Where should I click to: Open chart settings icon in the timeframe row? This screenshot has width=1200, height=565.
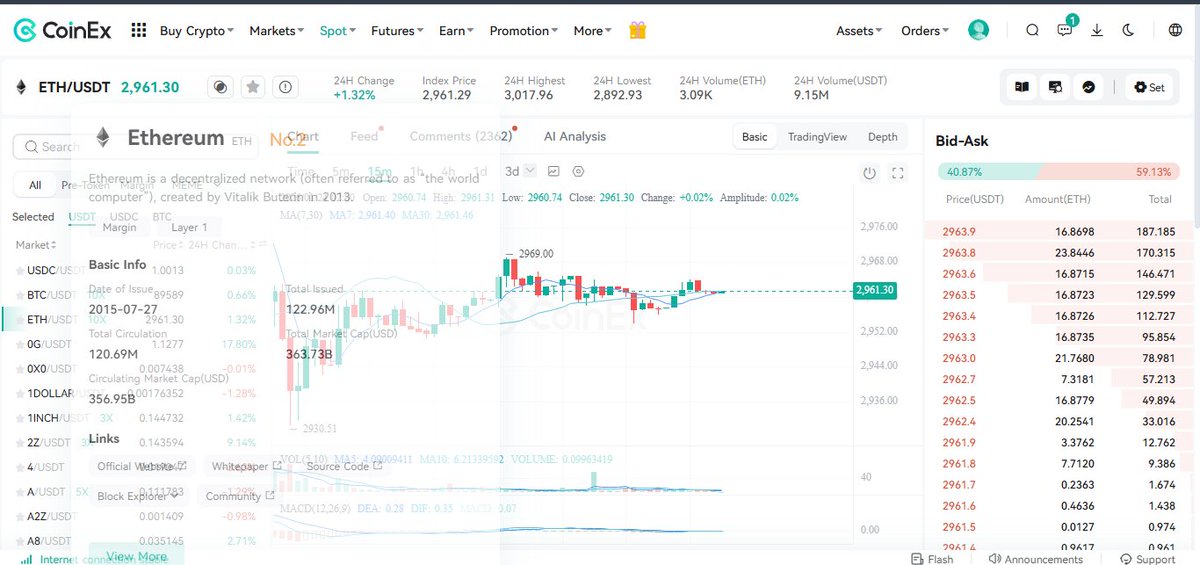(x=578, y=171)
